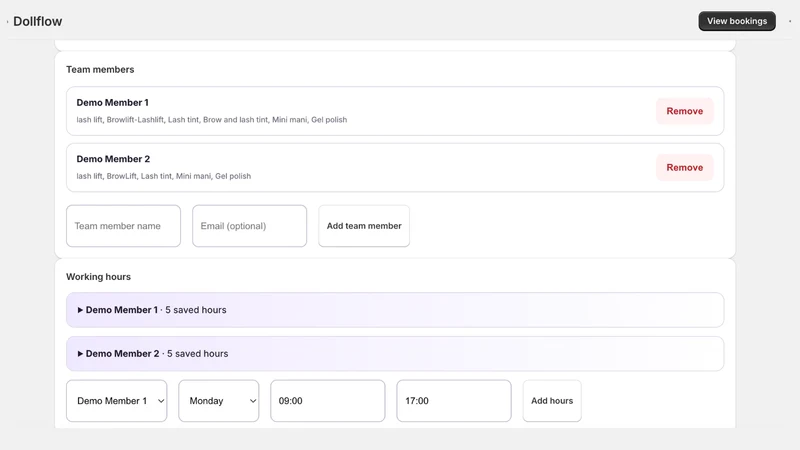The height and width of the screenshot is (450, 800).
Task: Click the Add team member button
Action: point(364,226)
